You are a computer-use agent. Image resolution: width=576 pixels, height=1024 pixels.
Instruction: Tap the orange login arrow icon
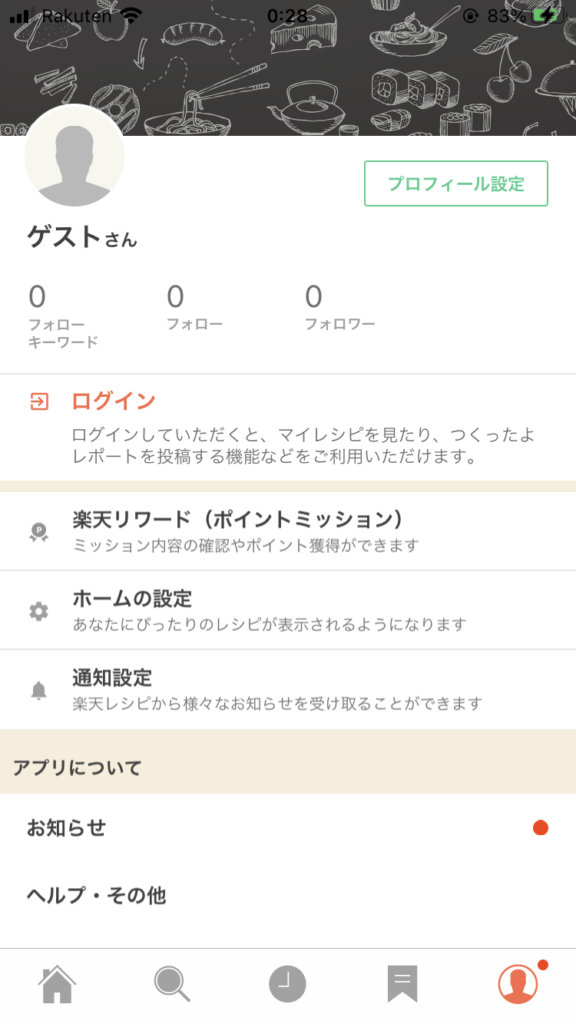tap(39, 401)
